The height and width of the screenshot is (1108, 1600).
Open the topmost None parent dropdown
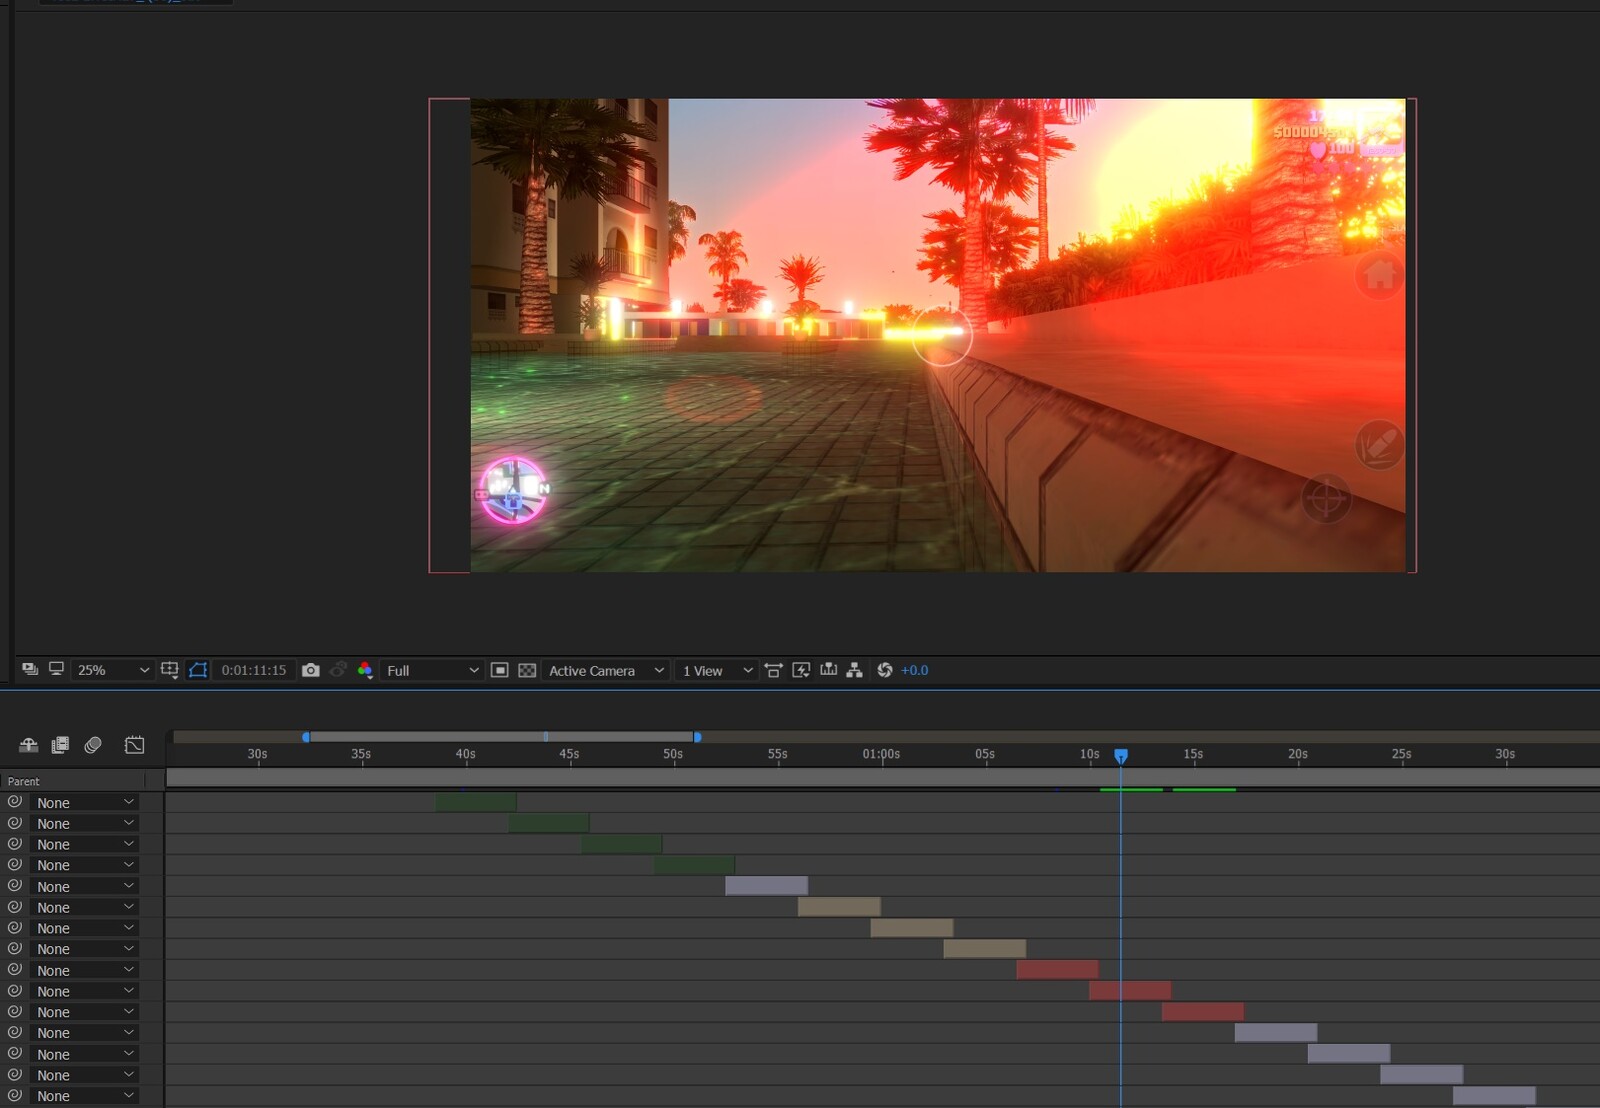(x=84, y=802)
